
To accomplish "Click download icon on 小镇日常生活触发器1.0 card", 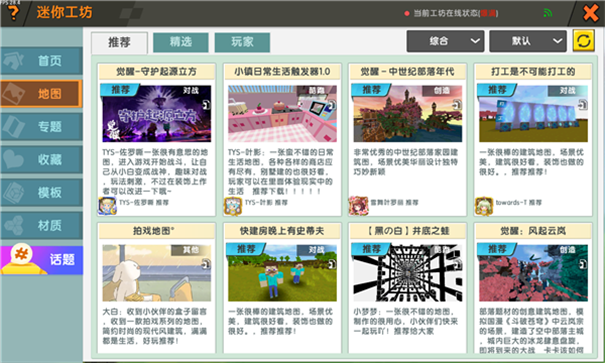I will click(x=332, y=105).
